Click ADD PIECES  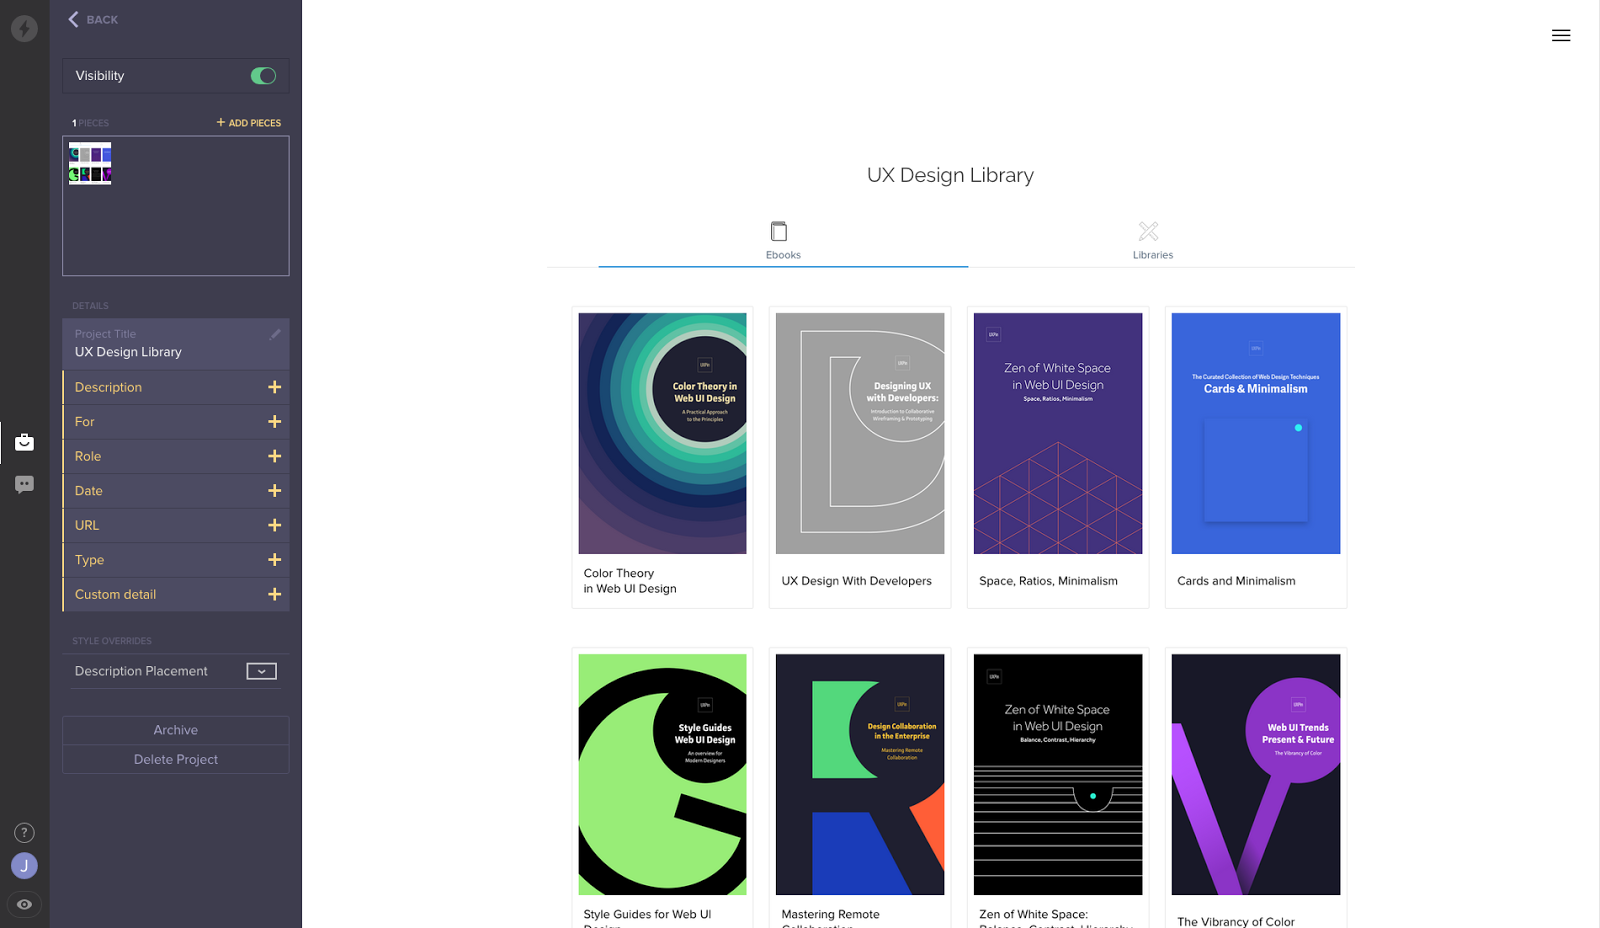click(x=248, y=122)
